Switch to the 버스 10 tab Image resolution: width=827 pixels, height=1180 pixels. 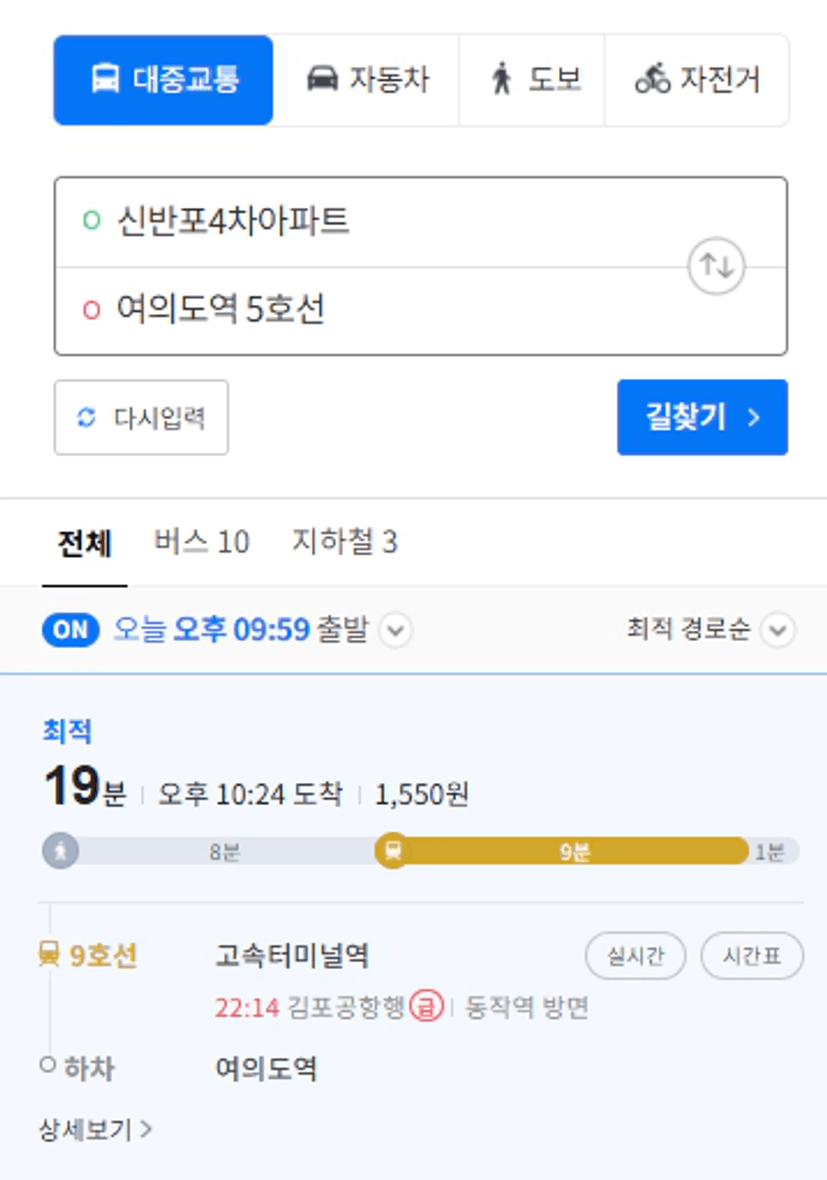click(202, 542)
